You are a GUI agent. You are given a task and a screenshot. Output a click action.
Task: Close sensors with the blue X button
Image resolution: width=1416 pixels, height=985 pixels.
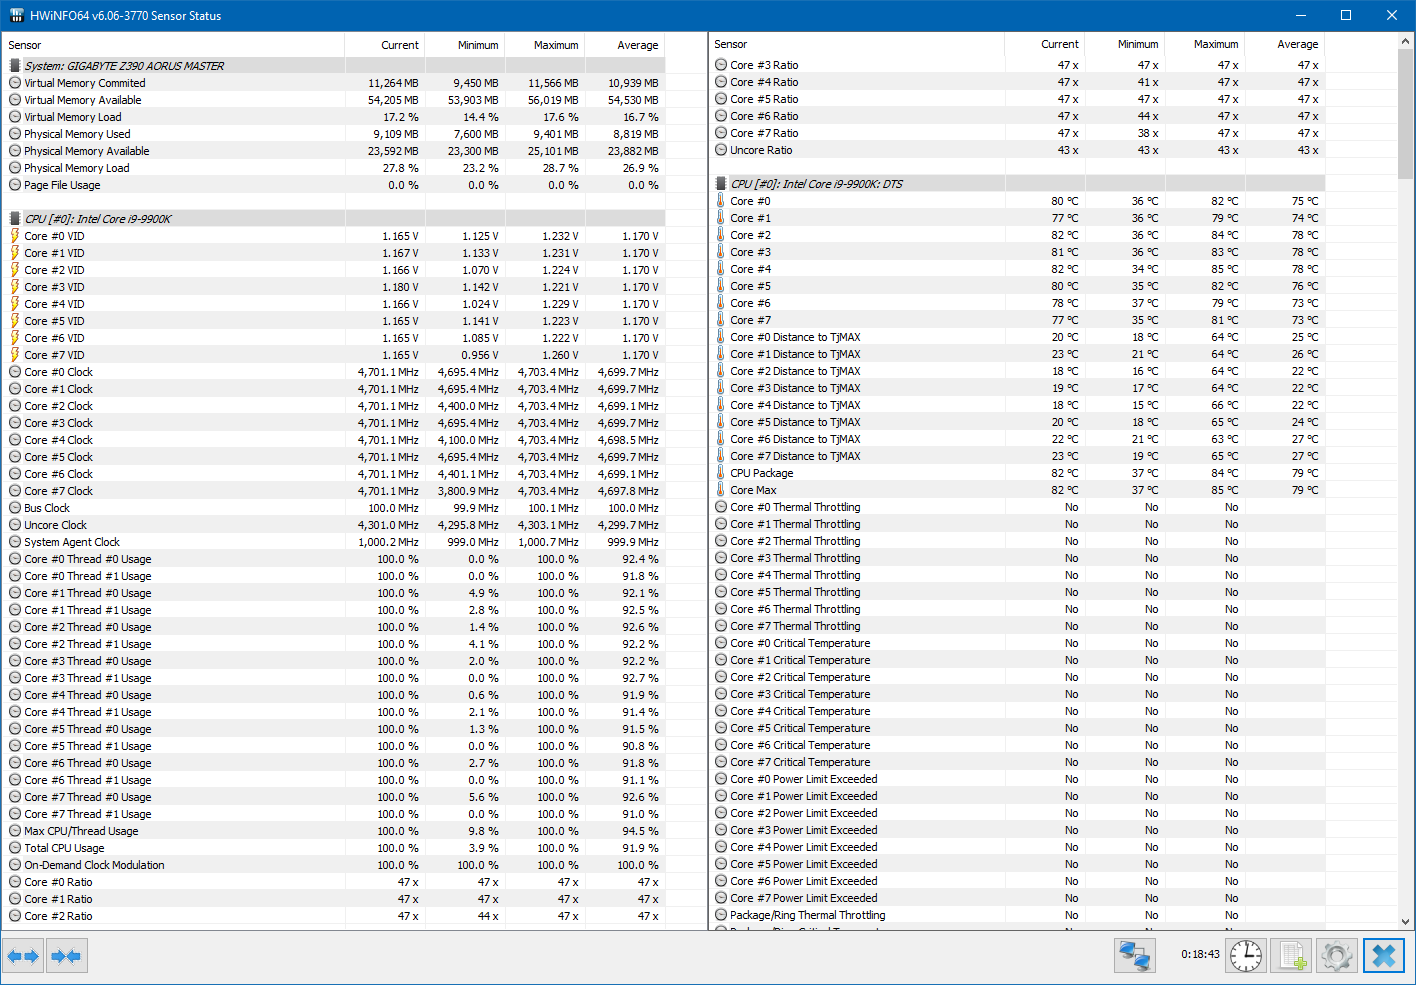[1384, 956]
